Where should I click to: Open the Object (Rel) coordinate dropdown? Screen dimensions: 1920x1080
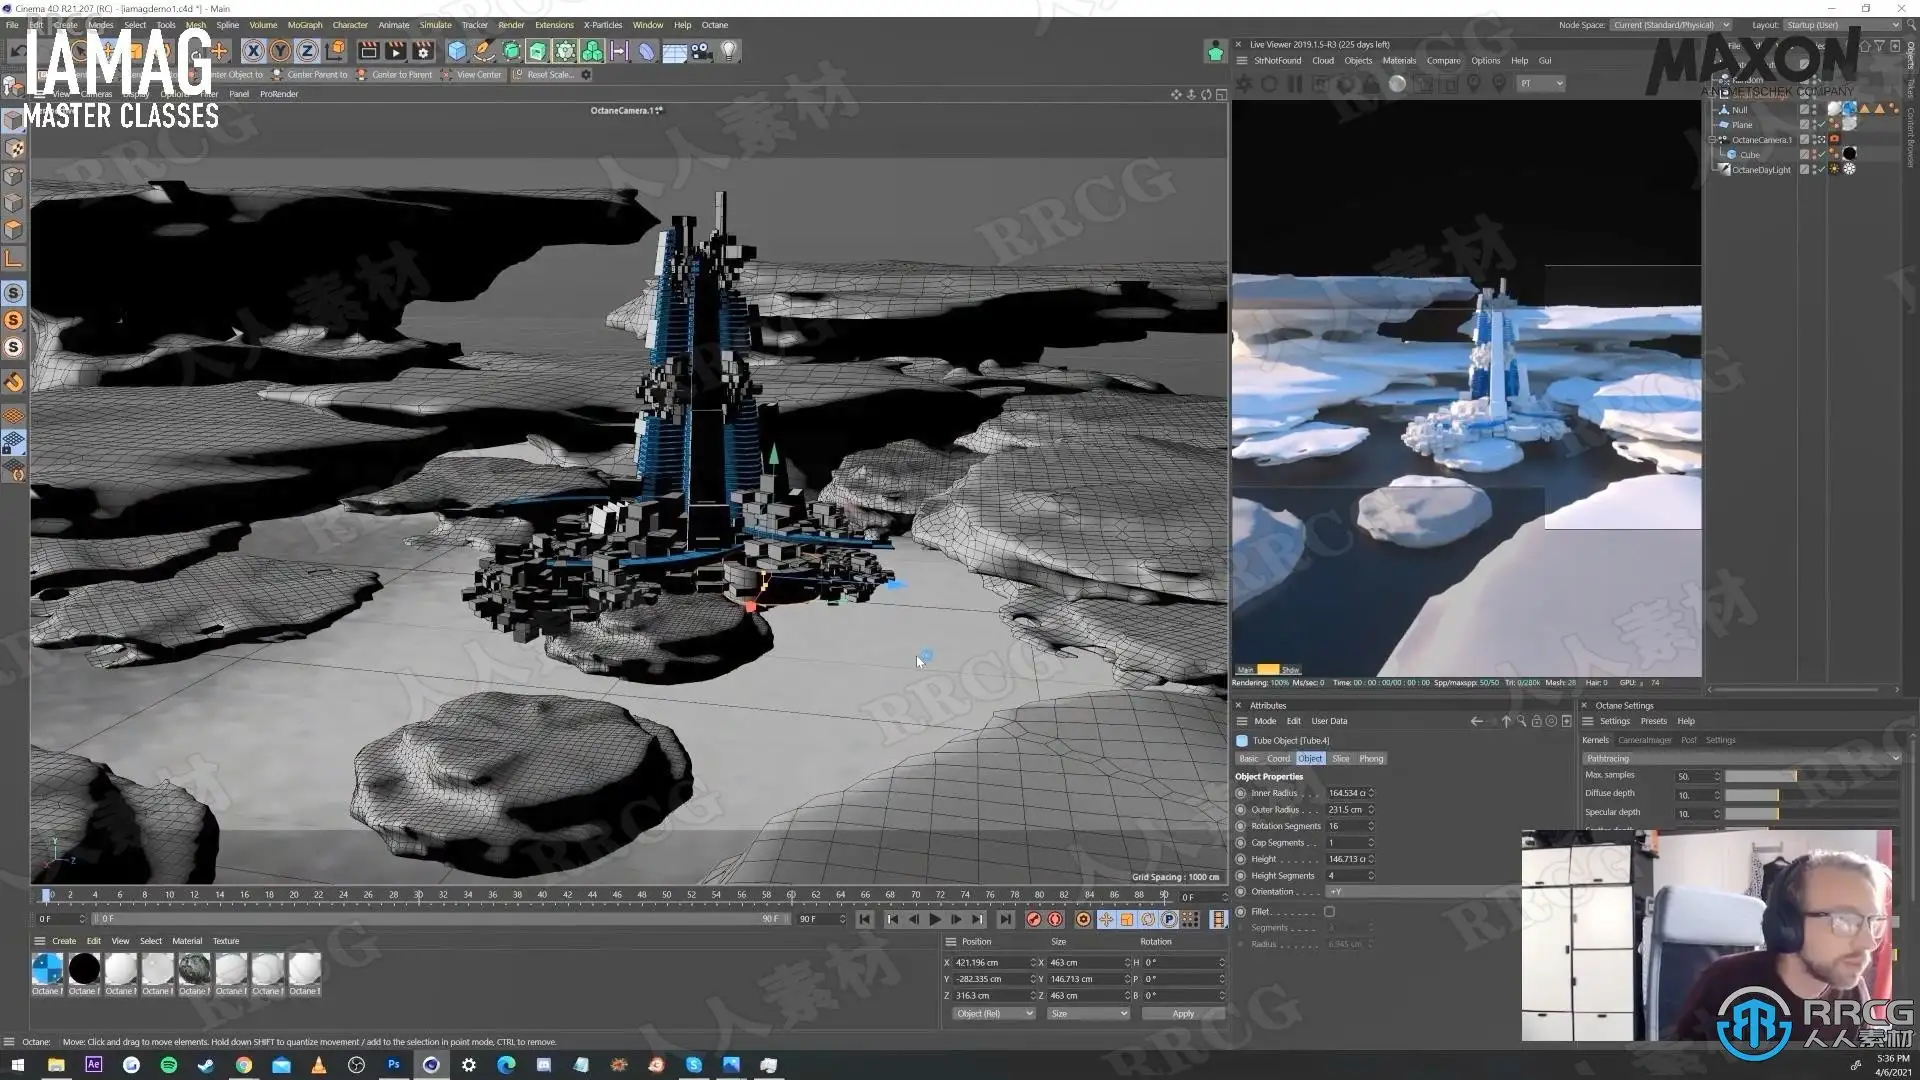tap(993, 1014)
